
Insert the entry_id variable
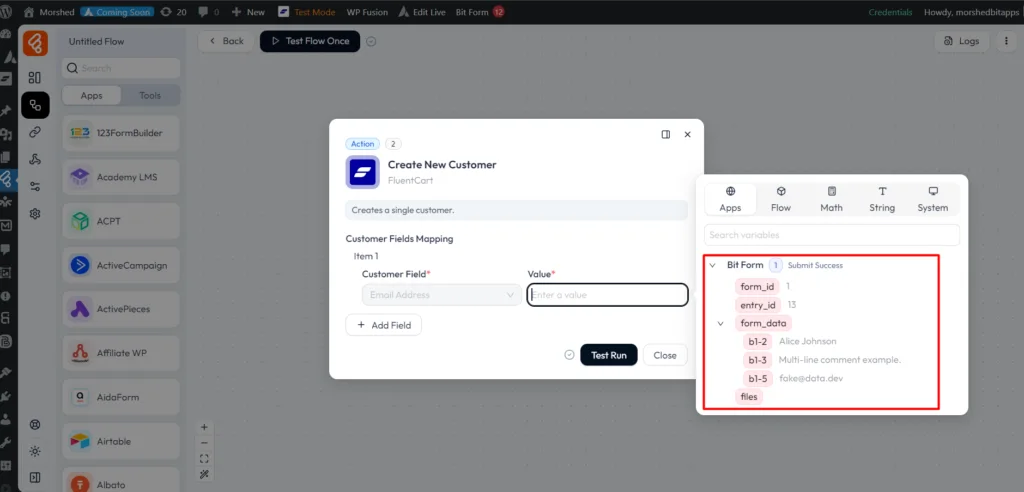click(757, 304)
